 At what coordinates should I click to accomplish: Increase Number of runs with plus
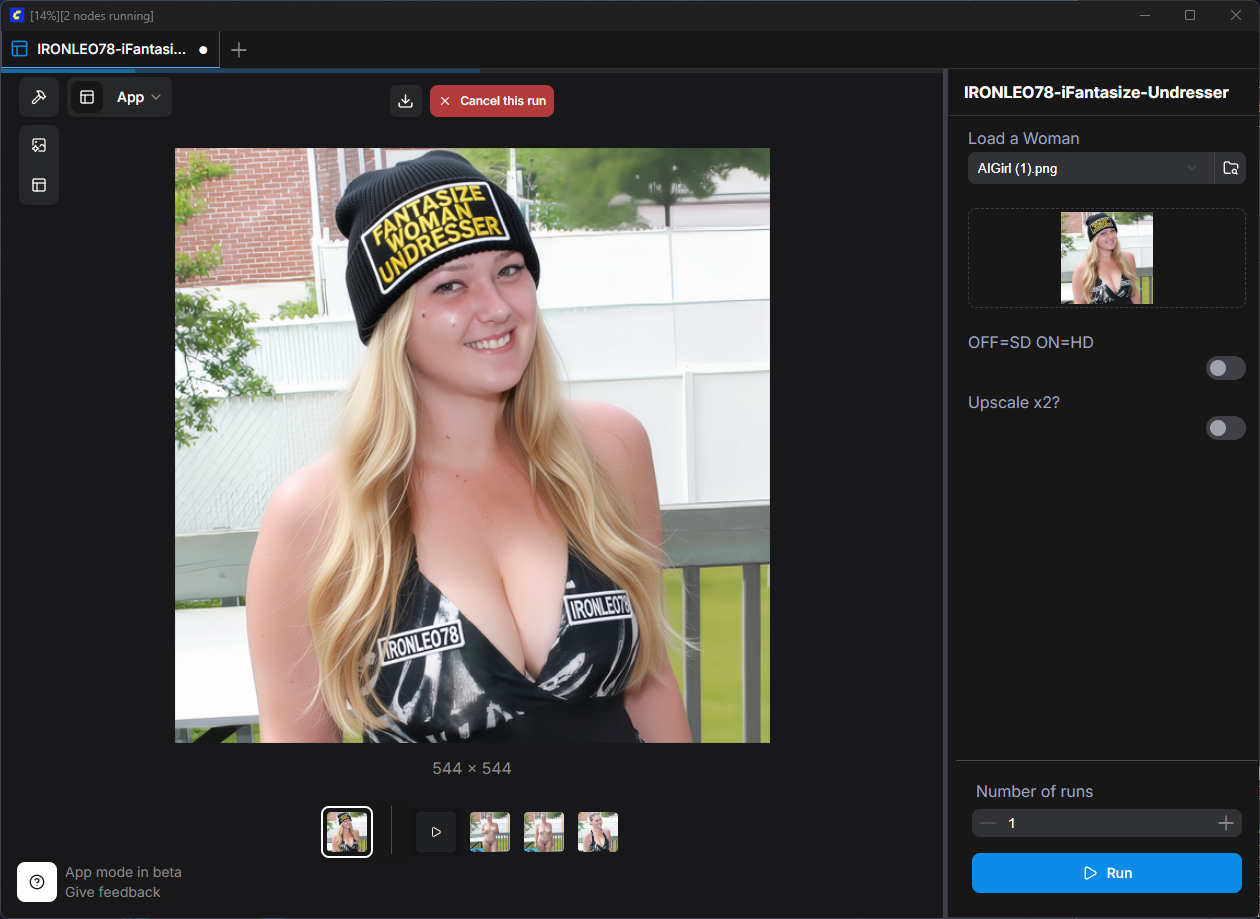point(1225,823)
